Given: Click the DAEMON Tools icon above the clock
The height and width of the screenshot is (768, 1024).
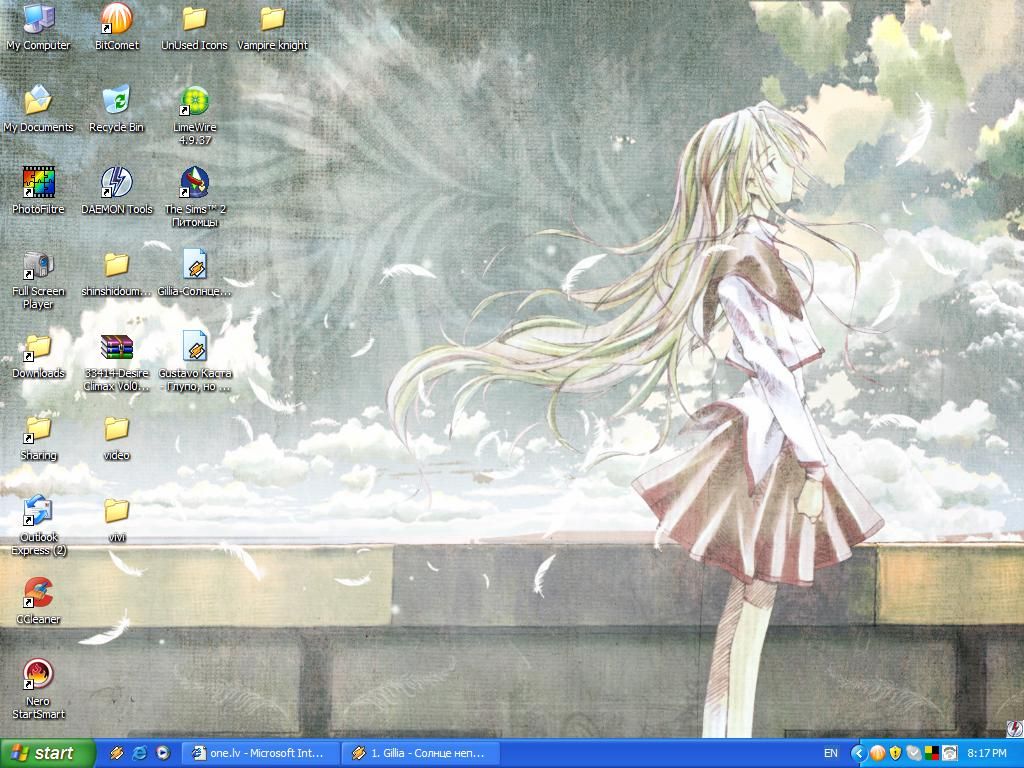Looking at the screenshot, I should point(1016,728).
